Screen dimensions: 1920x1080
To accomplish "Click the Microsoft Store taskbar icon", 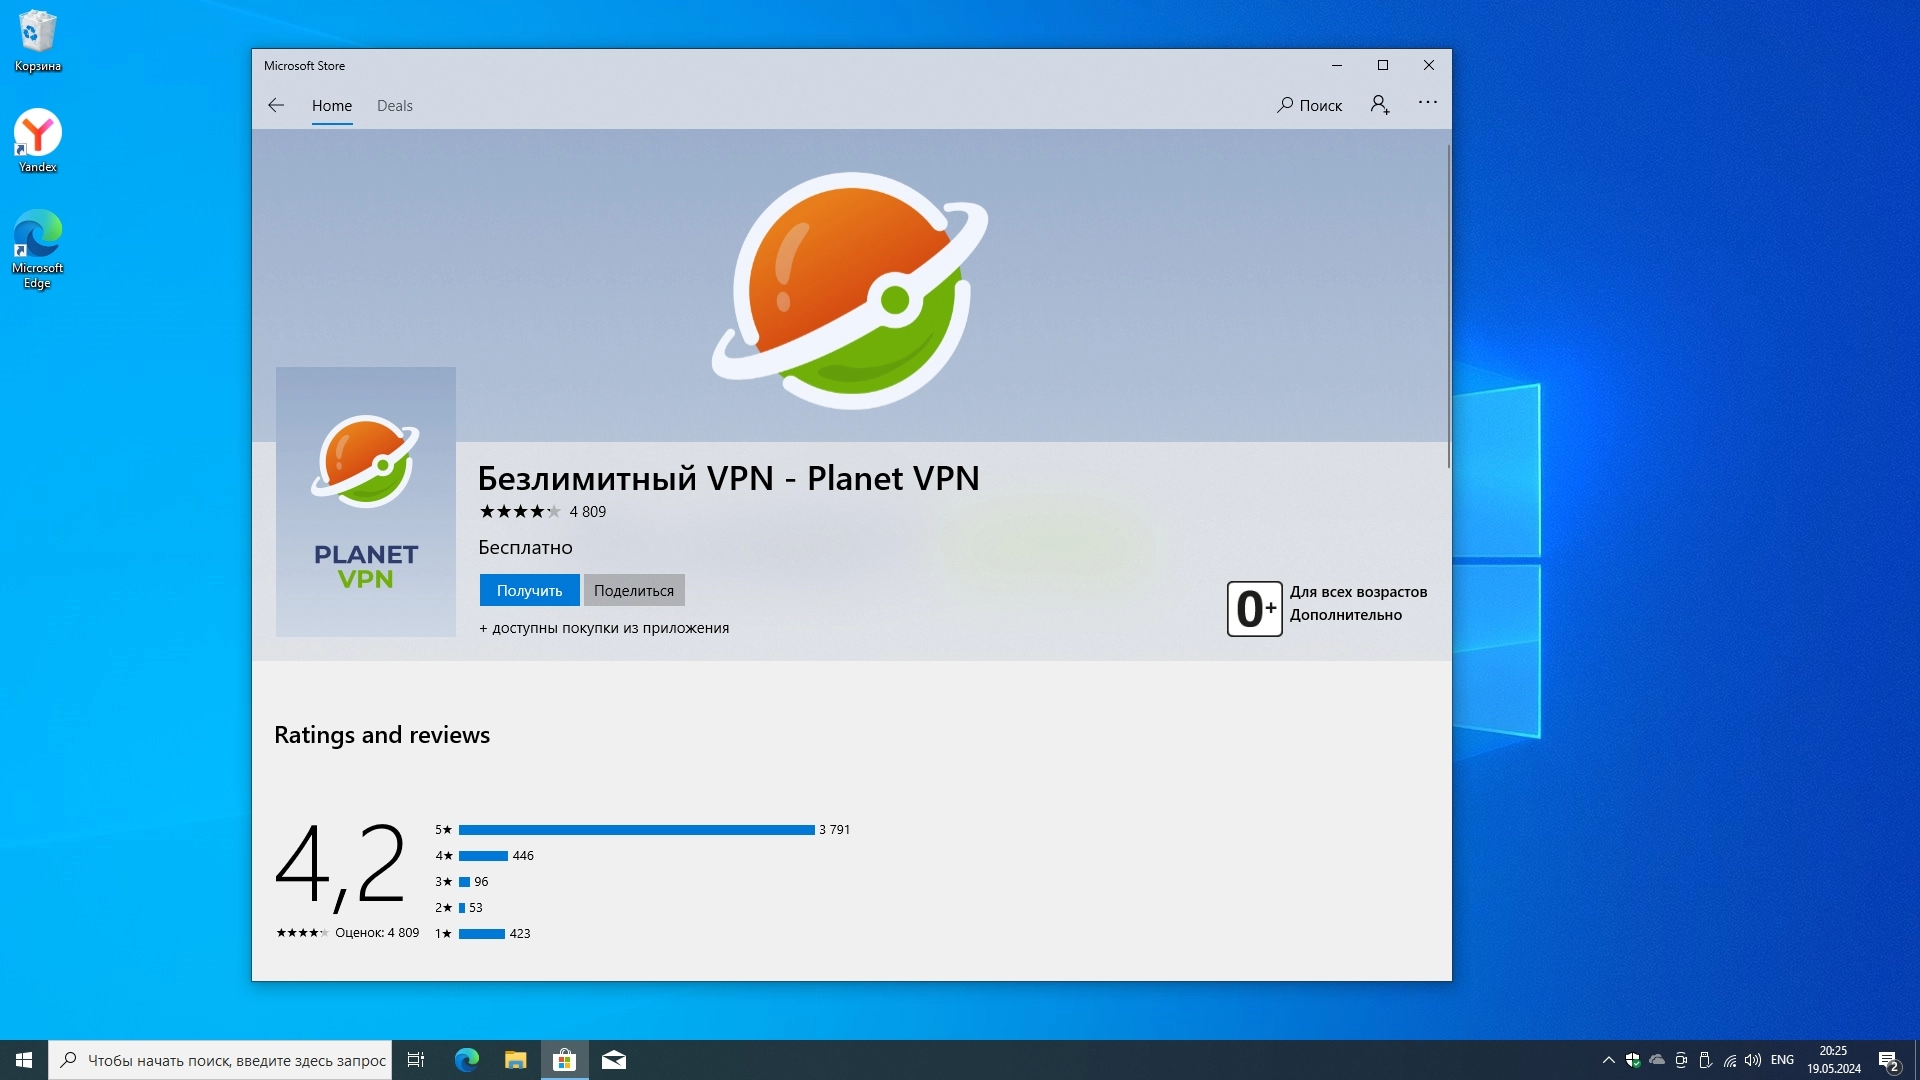I will 564,1060.
